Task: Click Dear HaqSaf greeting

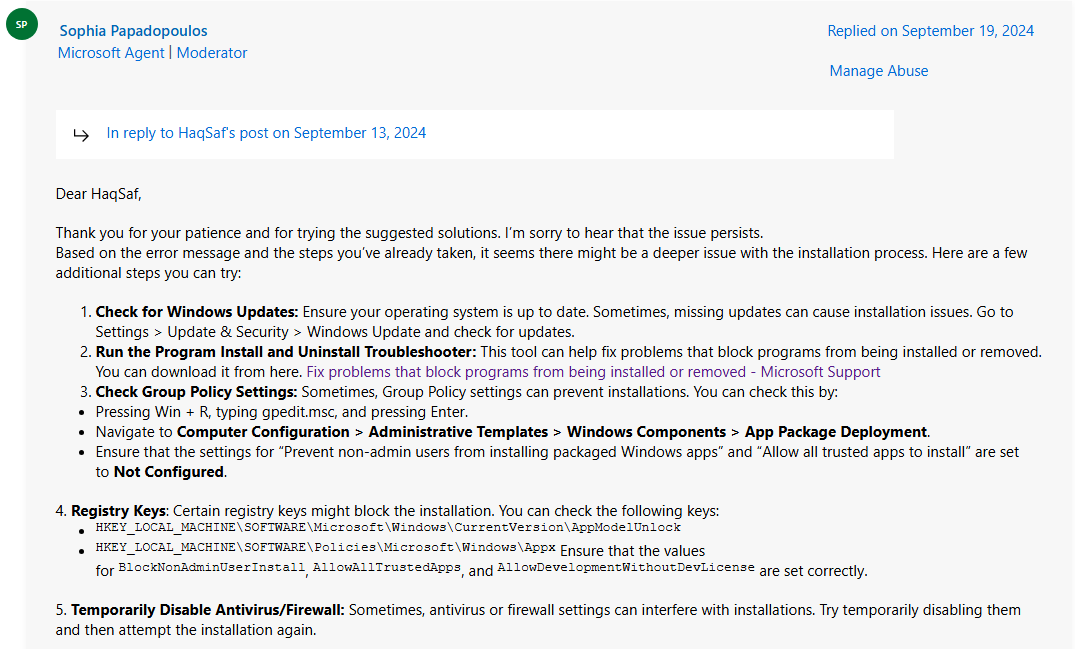Action: coord(99,194)
